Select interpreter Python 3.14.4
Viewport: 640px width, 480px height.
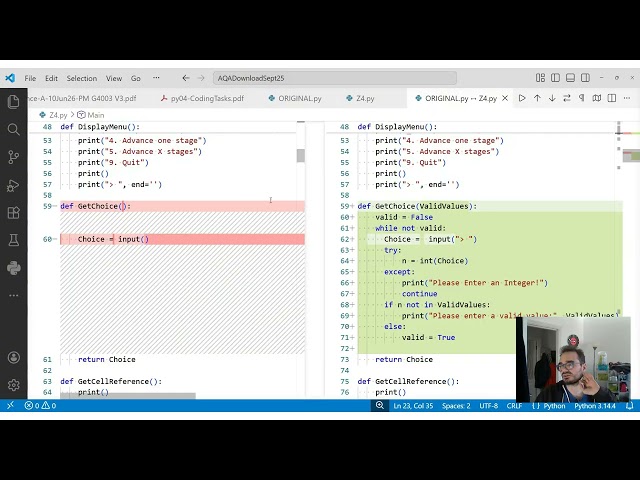(595, 406)
